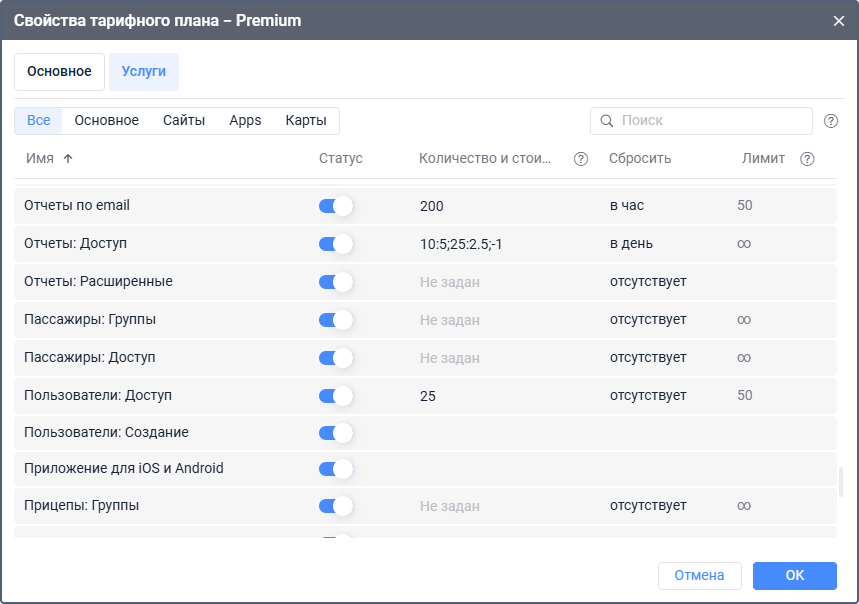Click the services list vertical scrollbar

pos(840,481)
